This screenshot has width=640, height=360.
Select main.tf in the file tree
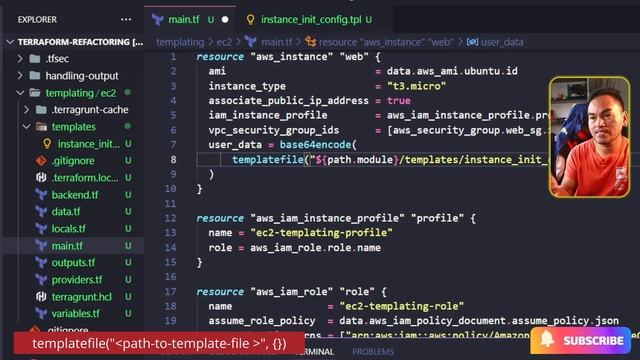pyautogui.click(x=67, y=246)
